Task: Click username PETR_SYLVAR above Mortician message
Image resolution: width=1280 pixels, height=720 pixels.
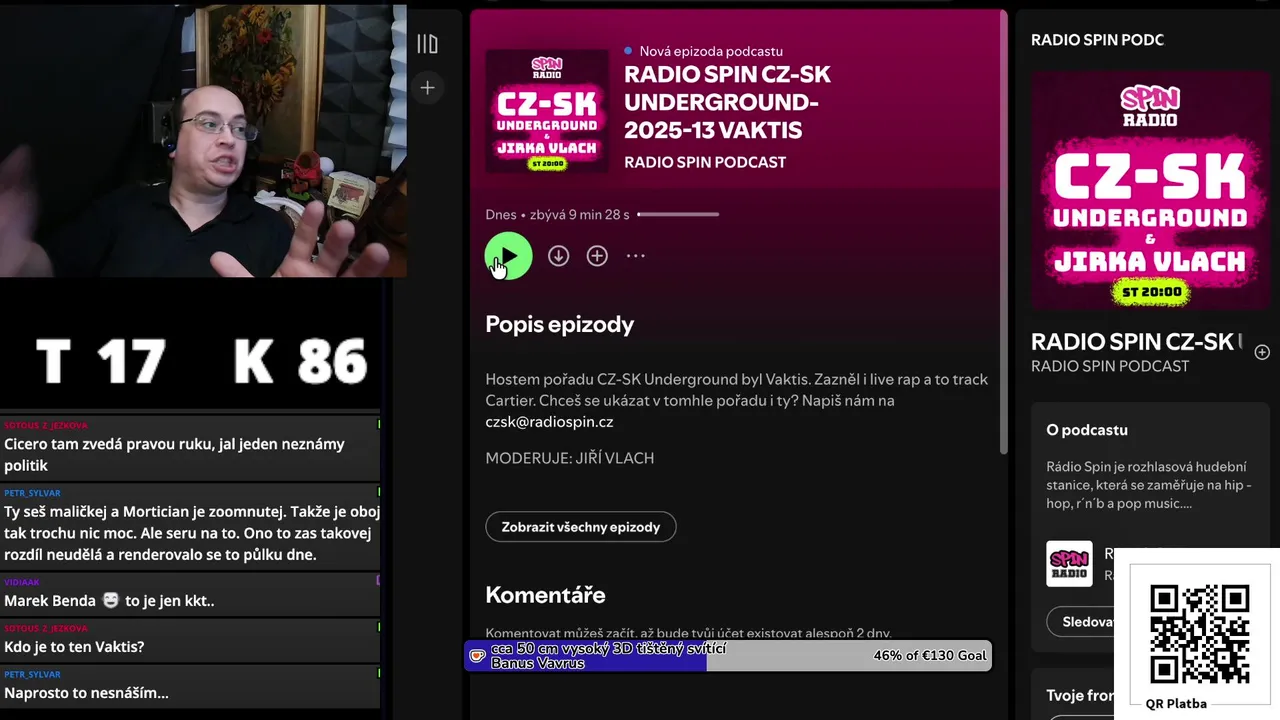Action: [32, 493]
